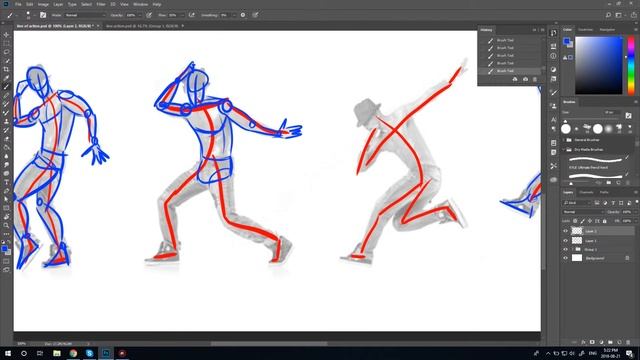Pick a color in the blue color field

point(599,65)
